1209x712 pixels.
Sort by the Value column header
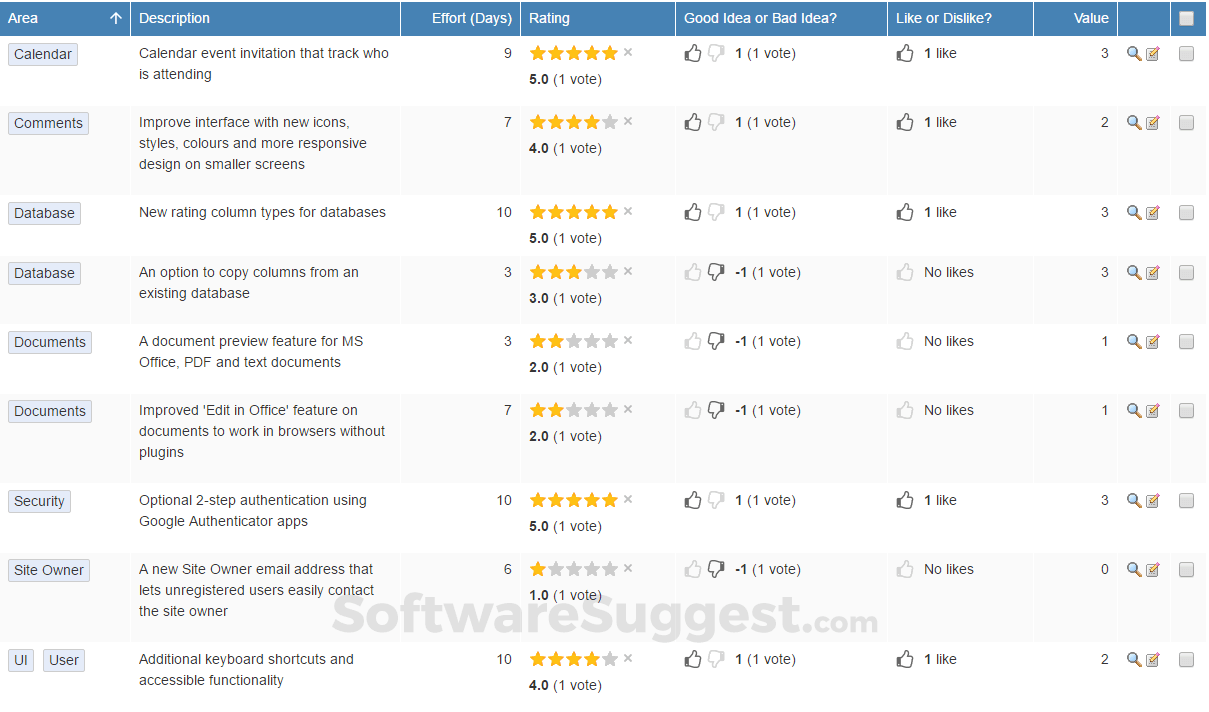[1091, 18]
